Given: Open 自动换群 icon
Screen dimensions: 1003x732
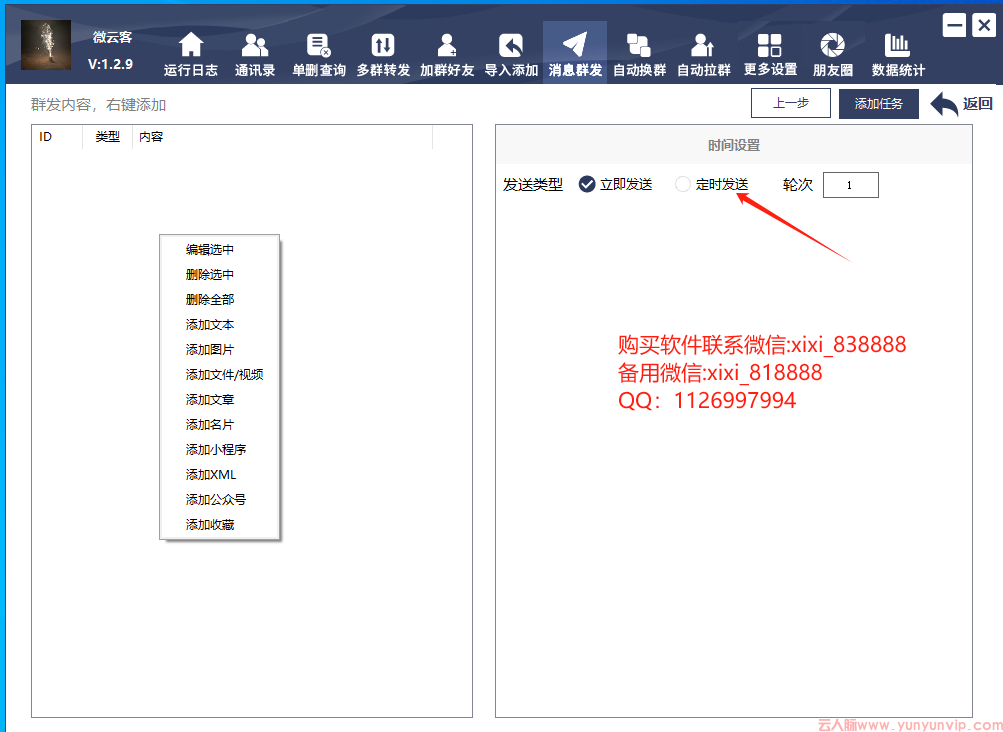Looking at the screenshot, I should pyautogui.click(x=638, y=45).
